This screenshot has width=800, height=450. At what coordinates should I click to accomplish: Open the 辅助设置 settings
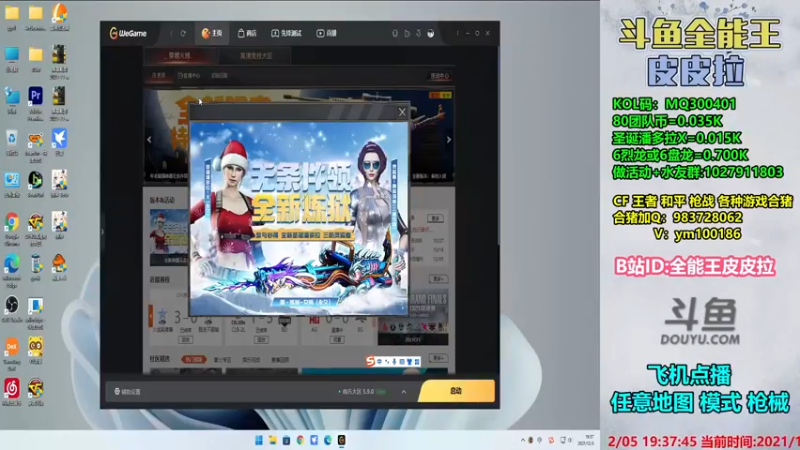point(128,392)
